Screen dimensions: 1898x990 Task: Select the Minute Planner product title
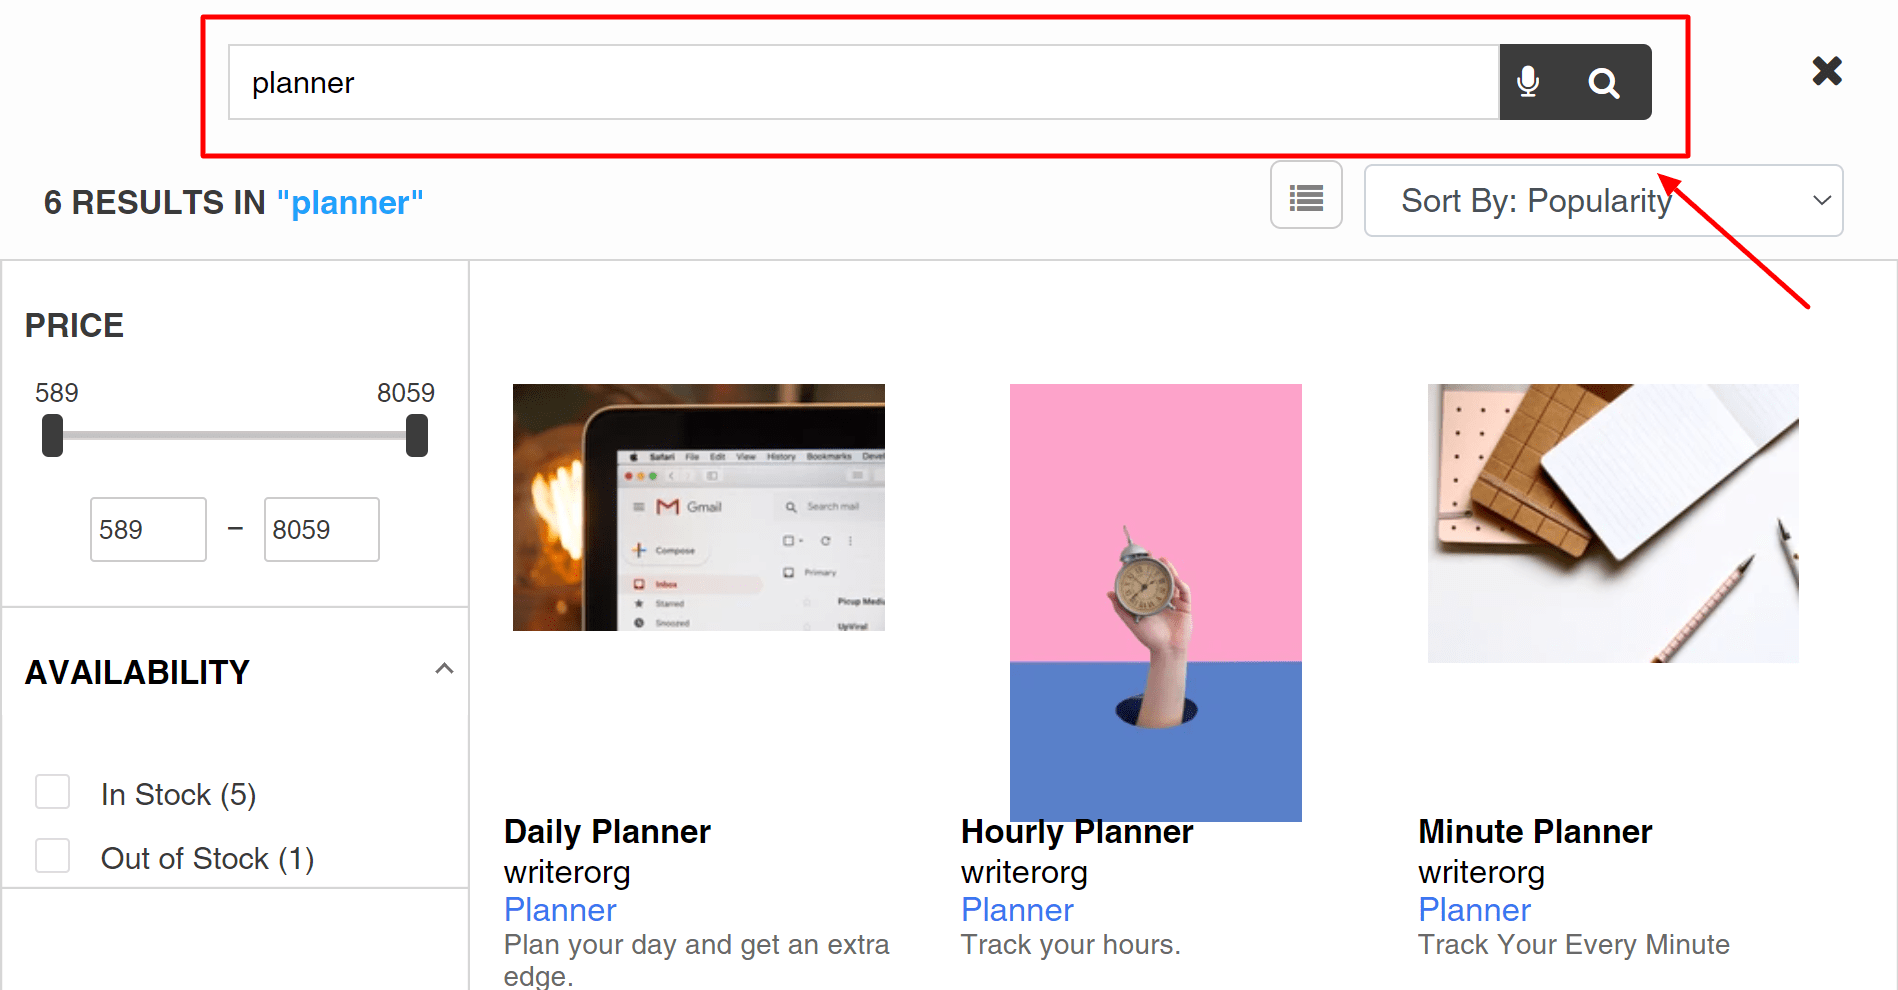coord(1534,831)
